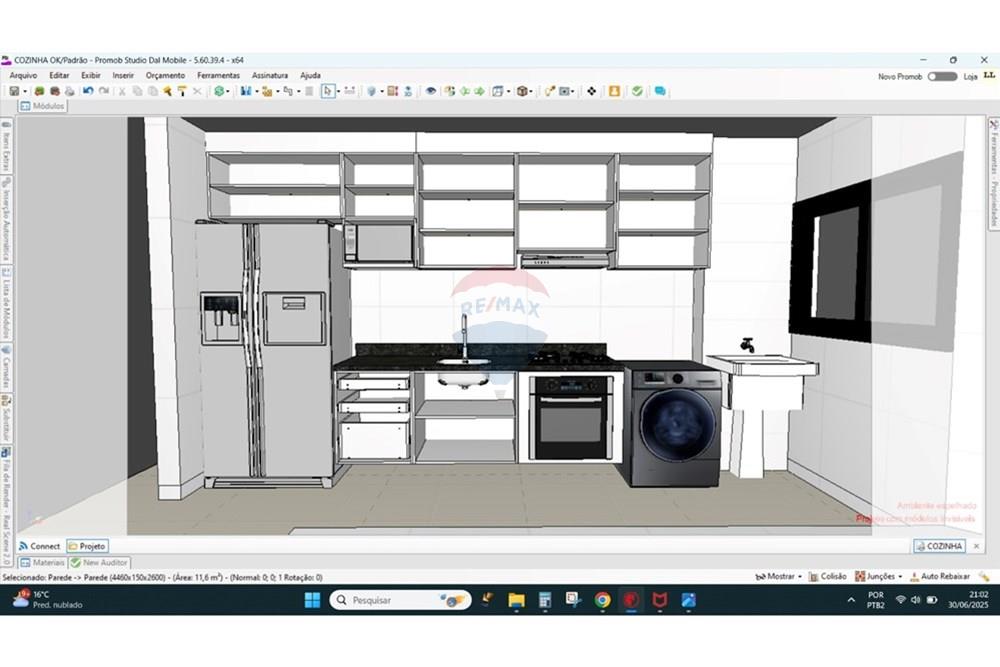The image size is (1000, 667).
Task: Toggle the Novo Promob switch
Action: tap(941, 76)
